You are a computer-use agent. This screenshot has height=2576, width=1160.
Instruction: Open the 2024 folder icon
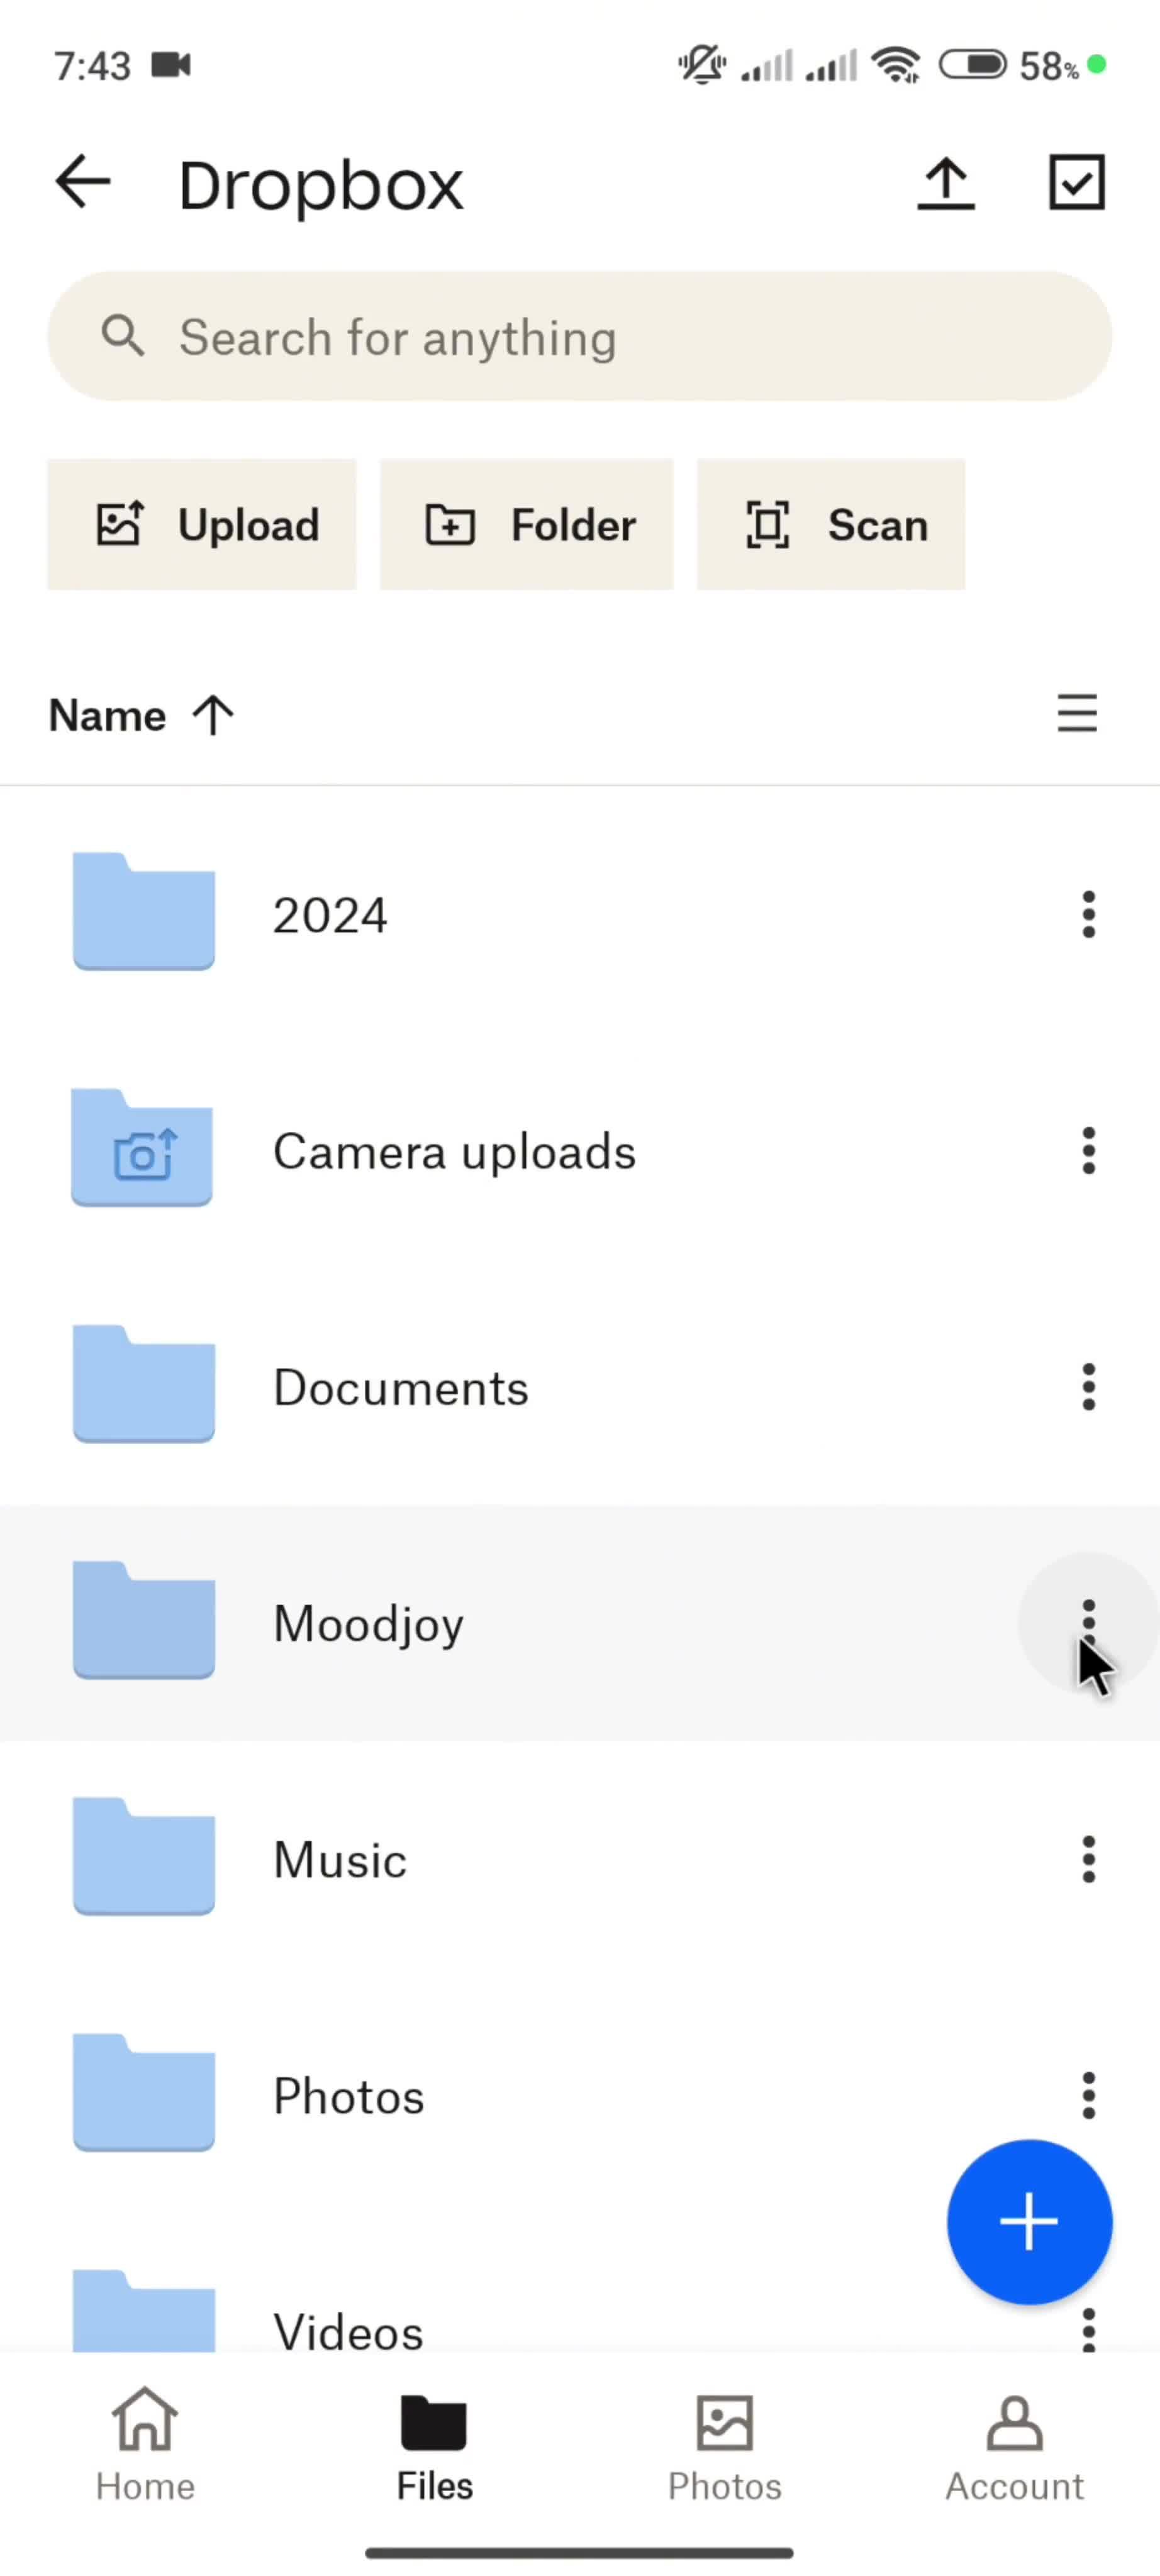point(144,911)
